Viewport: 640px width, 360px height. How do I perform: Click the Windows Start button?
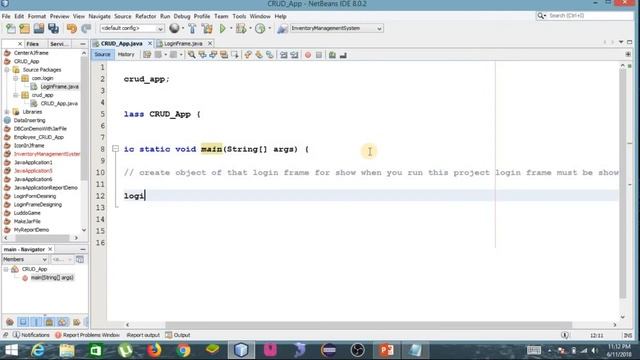tap(11, 350)
